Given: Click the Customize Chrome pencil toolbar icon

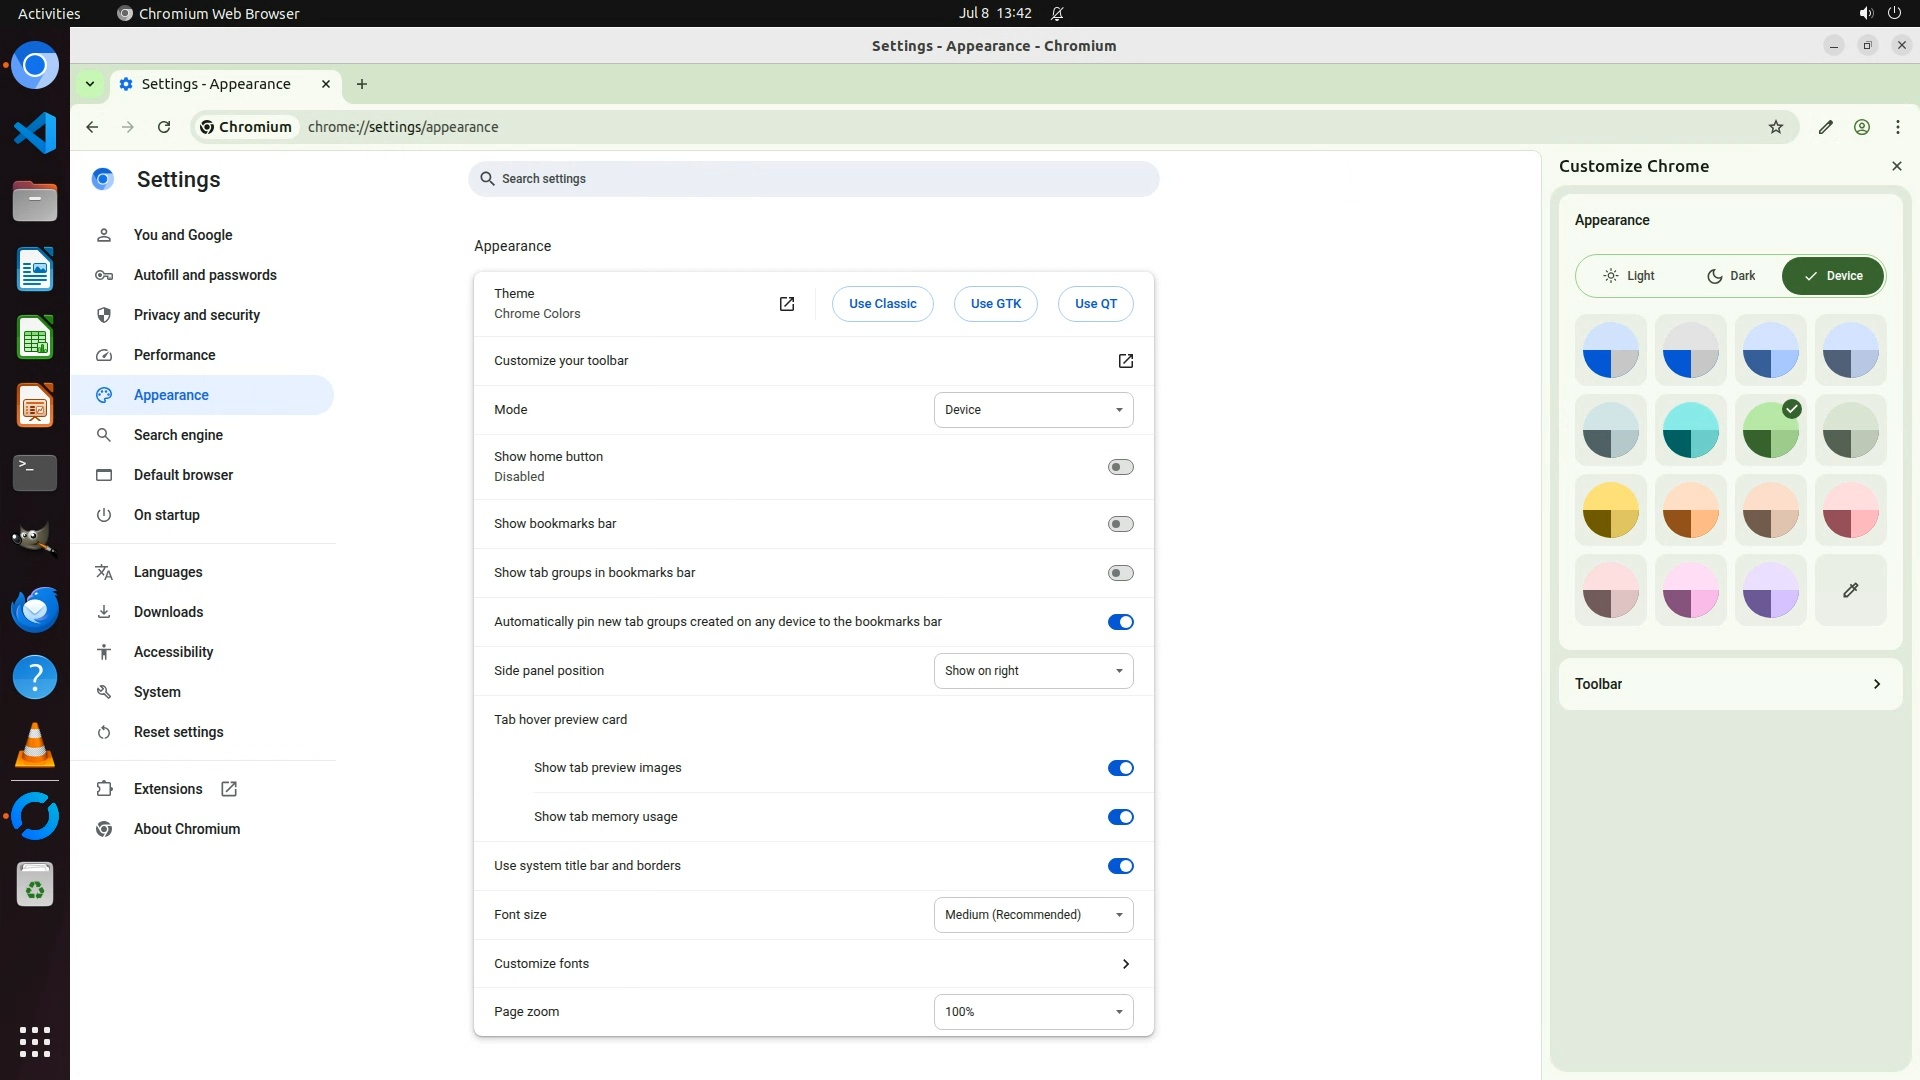Looking at the screenshot, I should 1826,127.
